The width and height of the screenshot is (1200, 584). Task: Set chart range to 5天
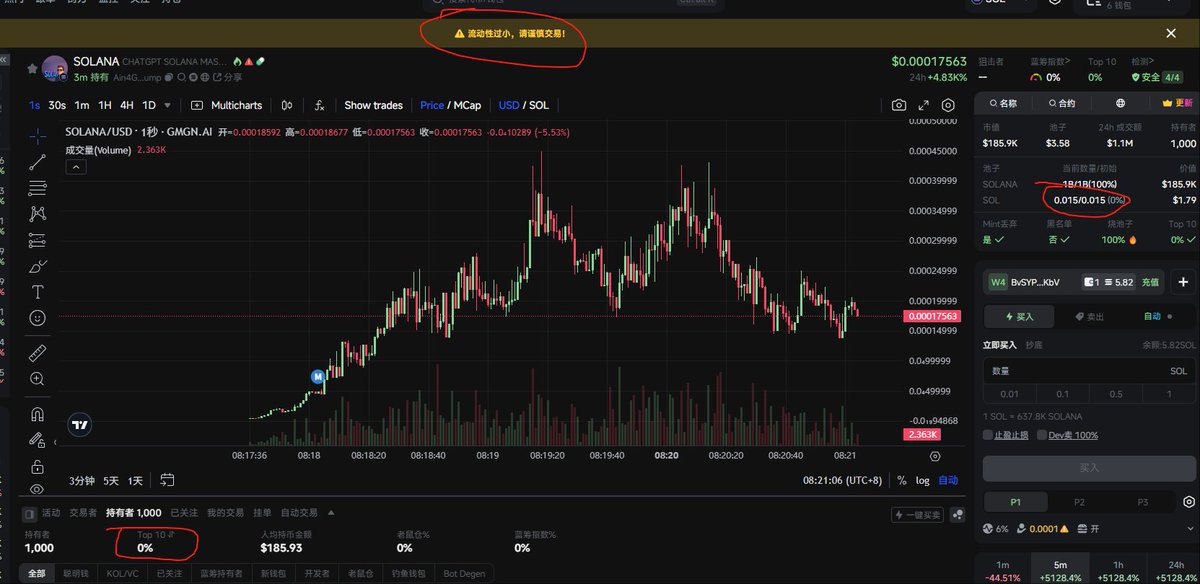(x=111, y=480)
